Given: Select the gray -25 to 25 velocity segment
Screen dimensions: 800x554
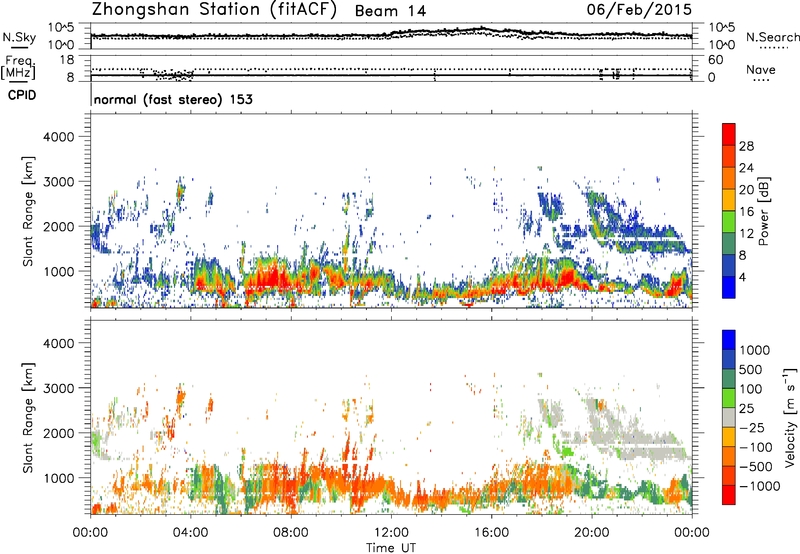Looking at the screenshot, I should point(729,418).
